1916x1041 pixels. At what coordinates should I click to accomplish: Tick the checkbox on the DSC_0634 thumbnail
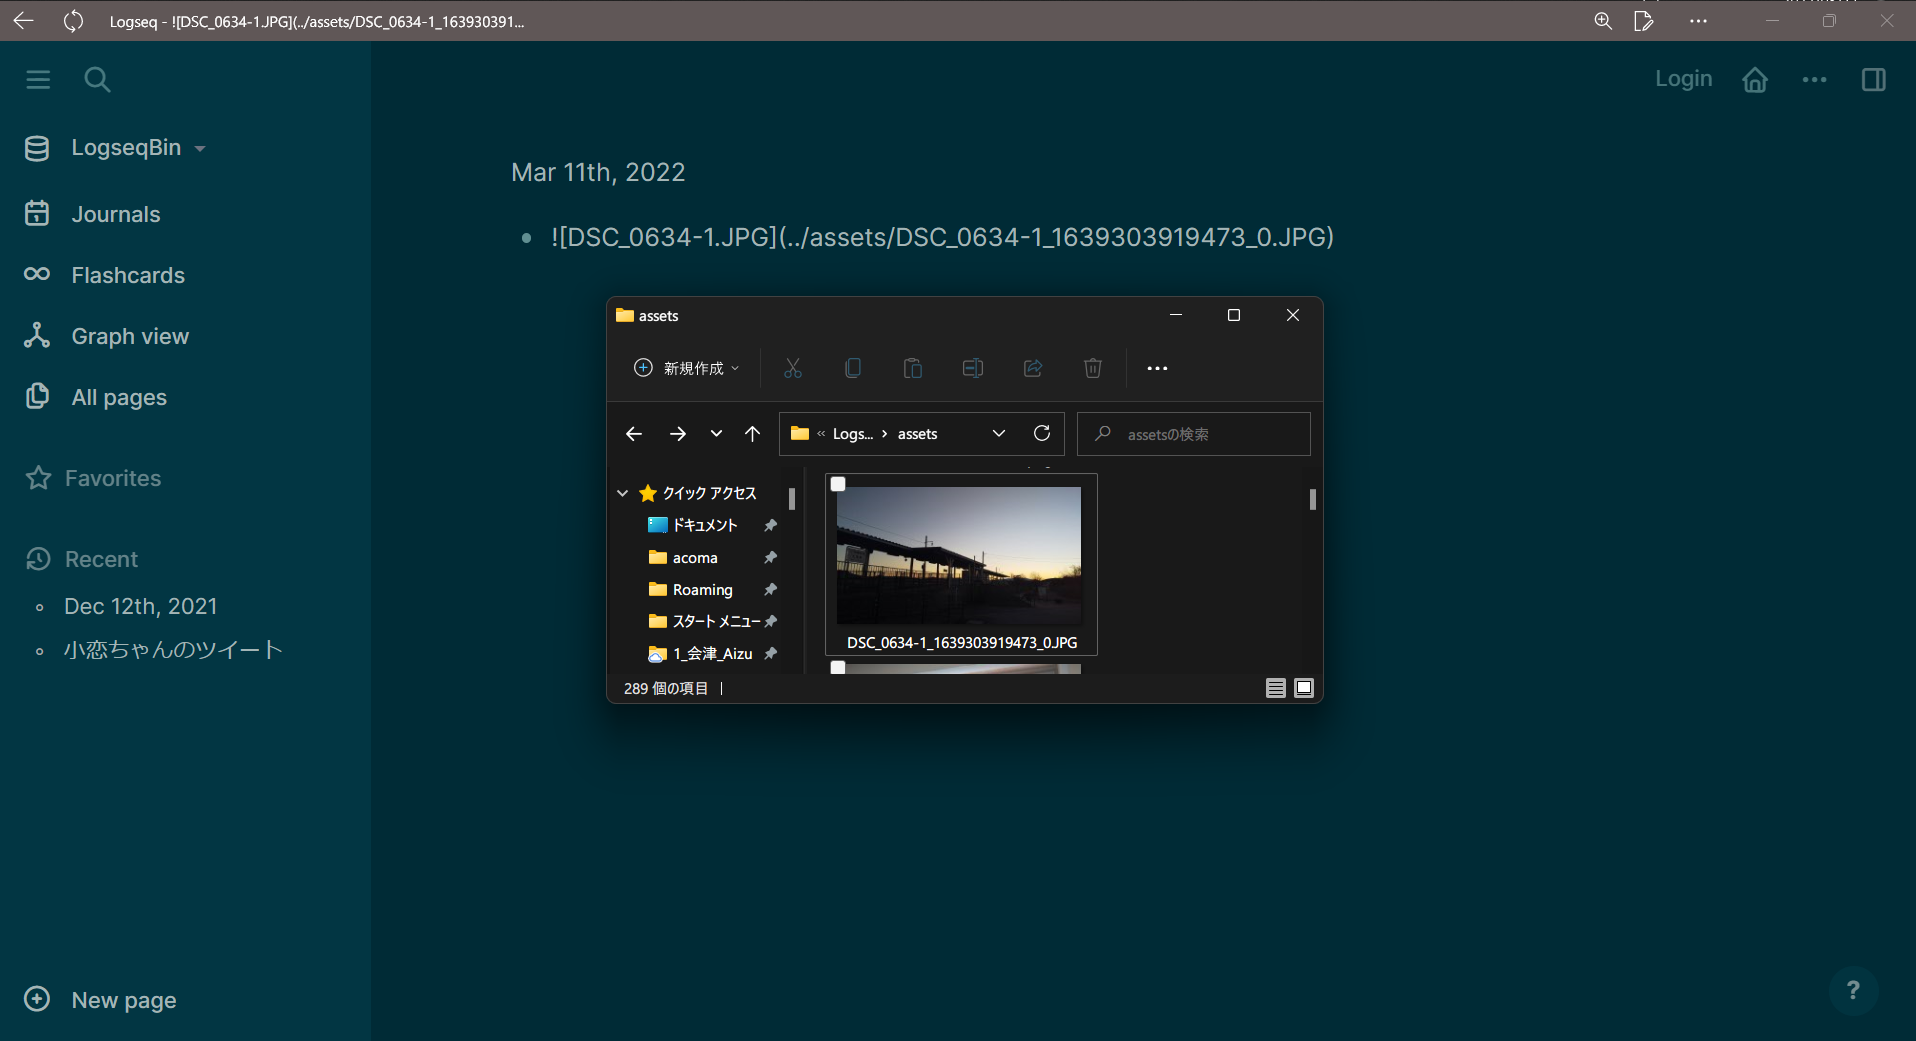[x=837, y=484]
